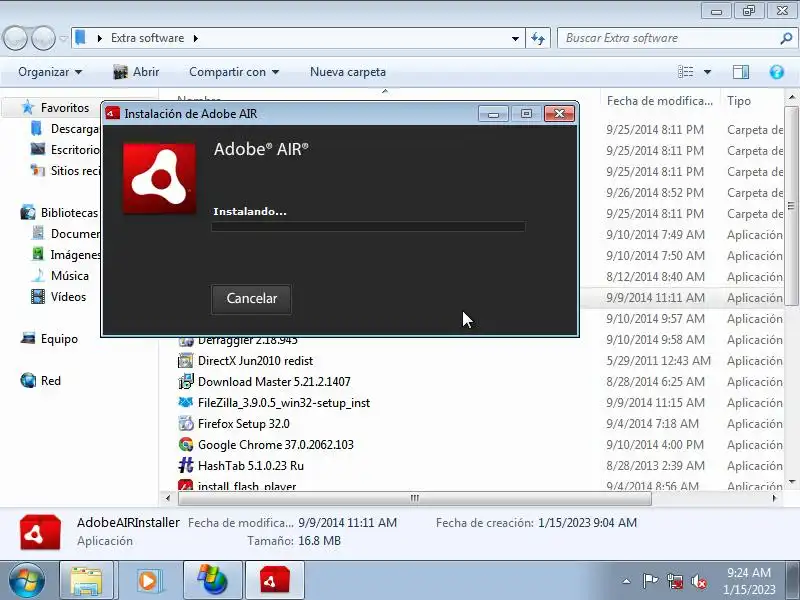Open the muted volume tray icon
This screenshot has width=800, height=600.
click(x=698, y=581)
